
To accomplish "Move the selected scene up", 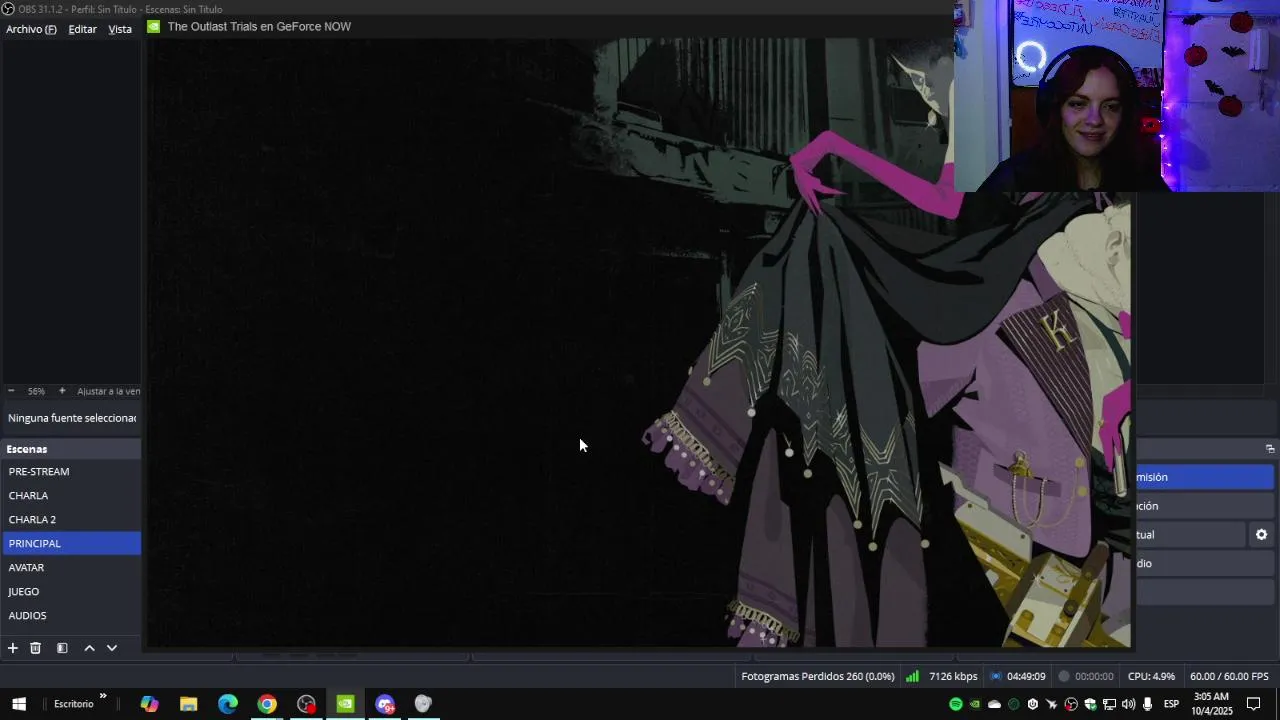I will (89, 648).
